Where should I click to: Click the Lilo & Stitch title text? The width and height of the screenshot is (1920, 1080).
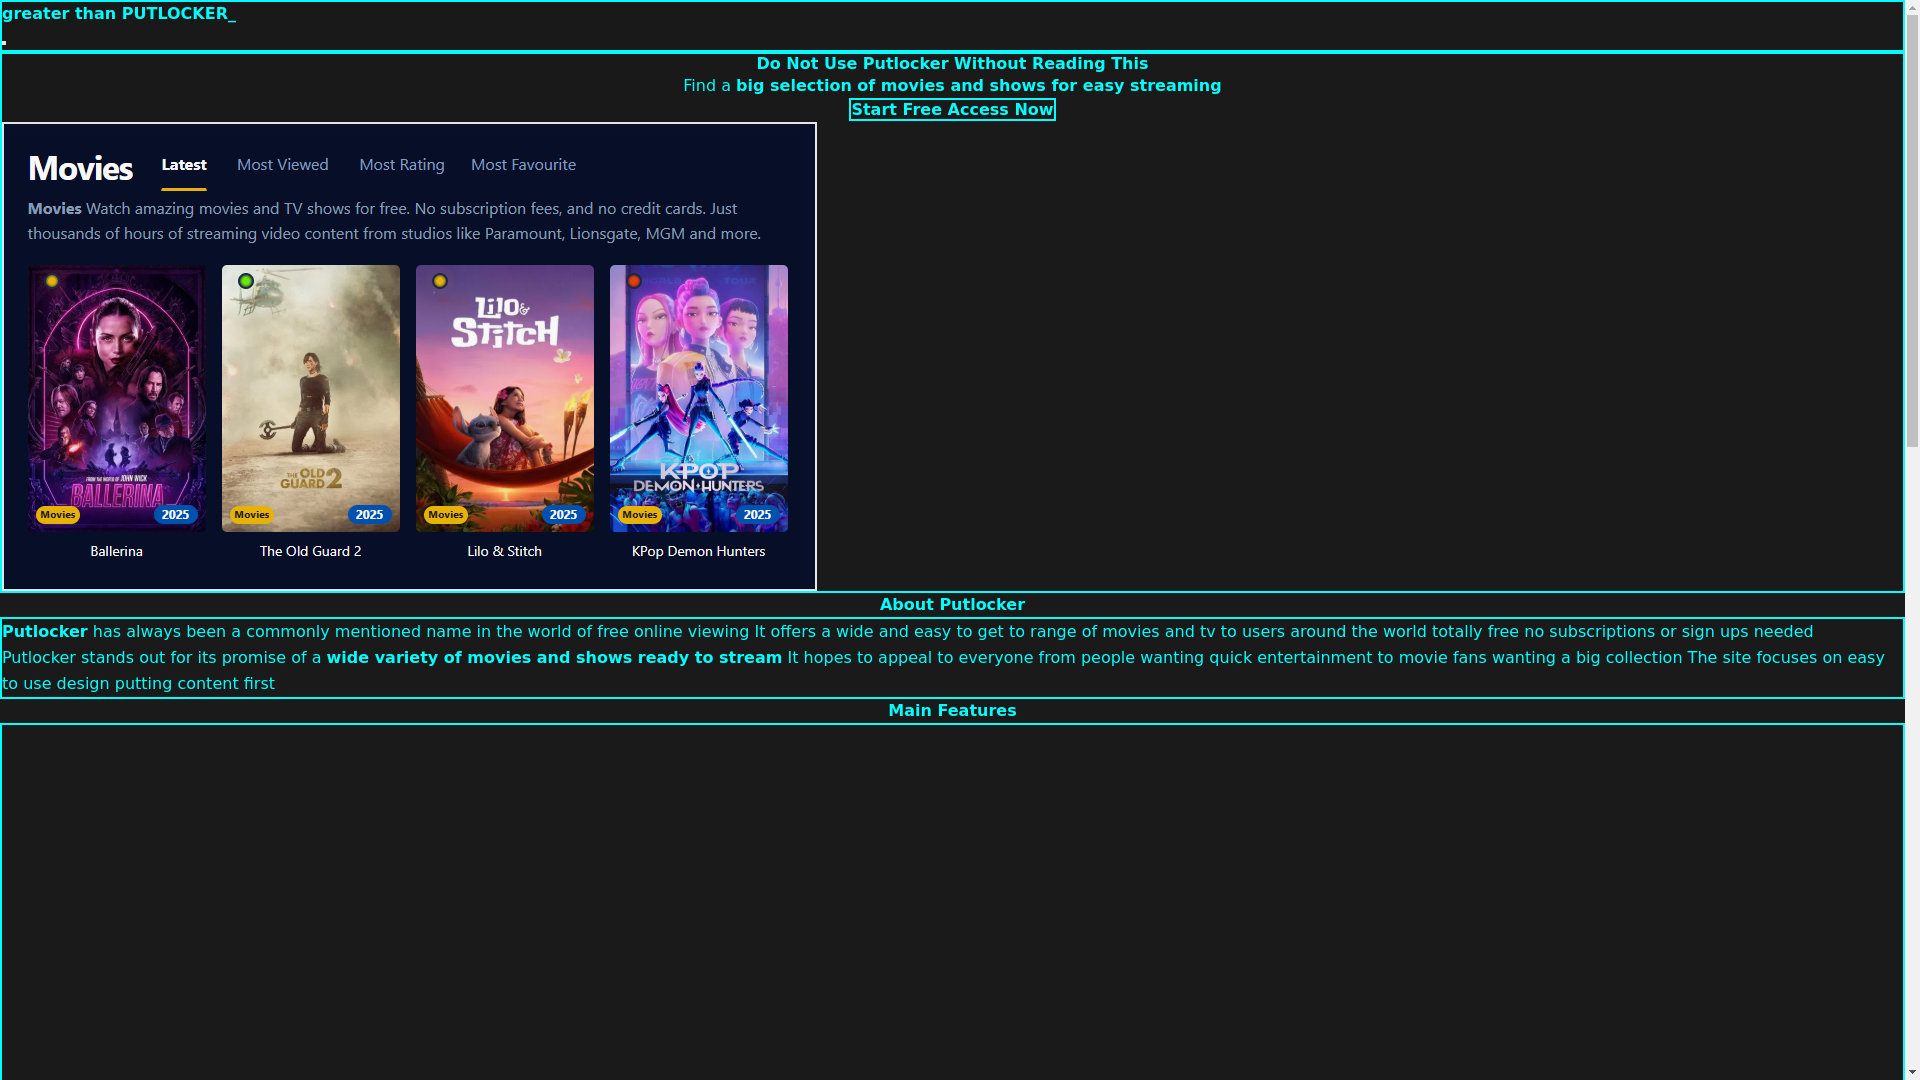point(505,551)
